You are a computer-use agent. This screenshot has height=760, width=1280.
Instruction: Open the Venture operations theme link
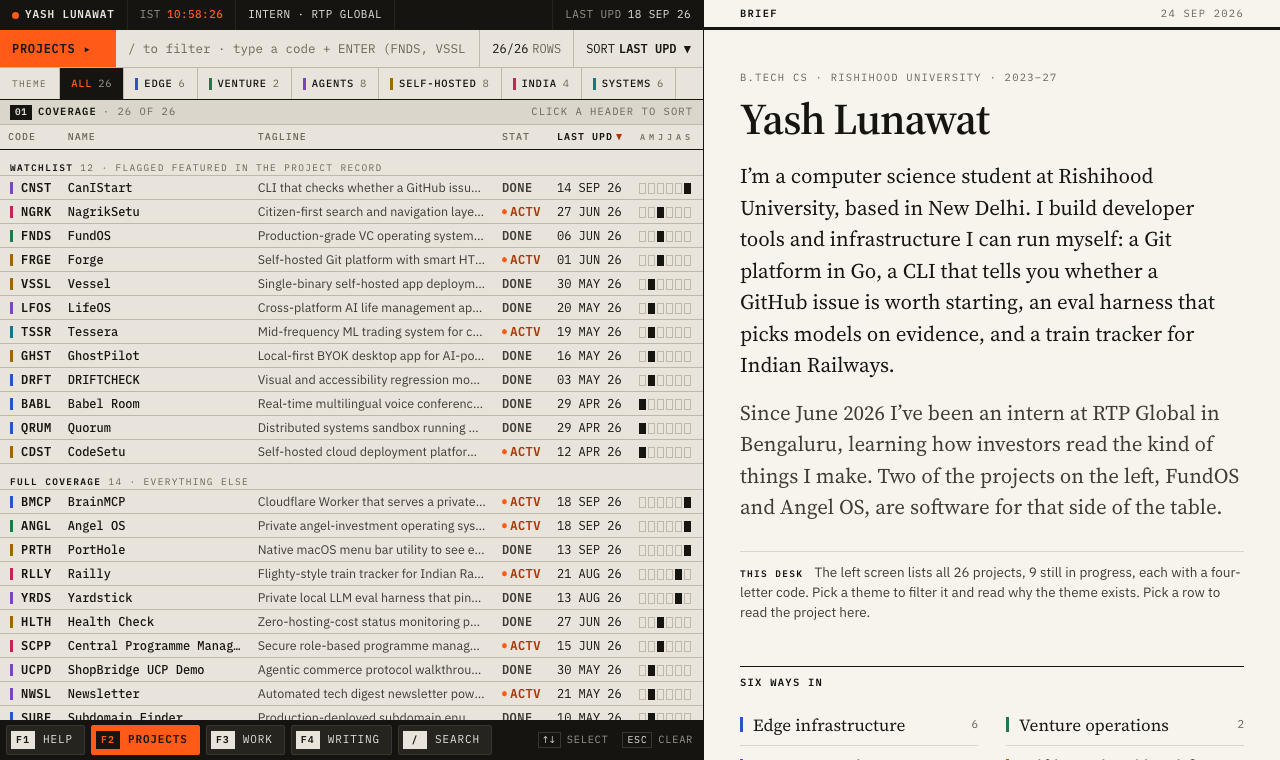(1125, 725)
